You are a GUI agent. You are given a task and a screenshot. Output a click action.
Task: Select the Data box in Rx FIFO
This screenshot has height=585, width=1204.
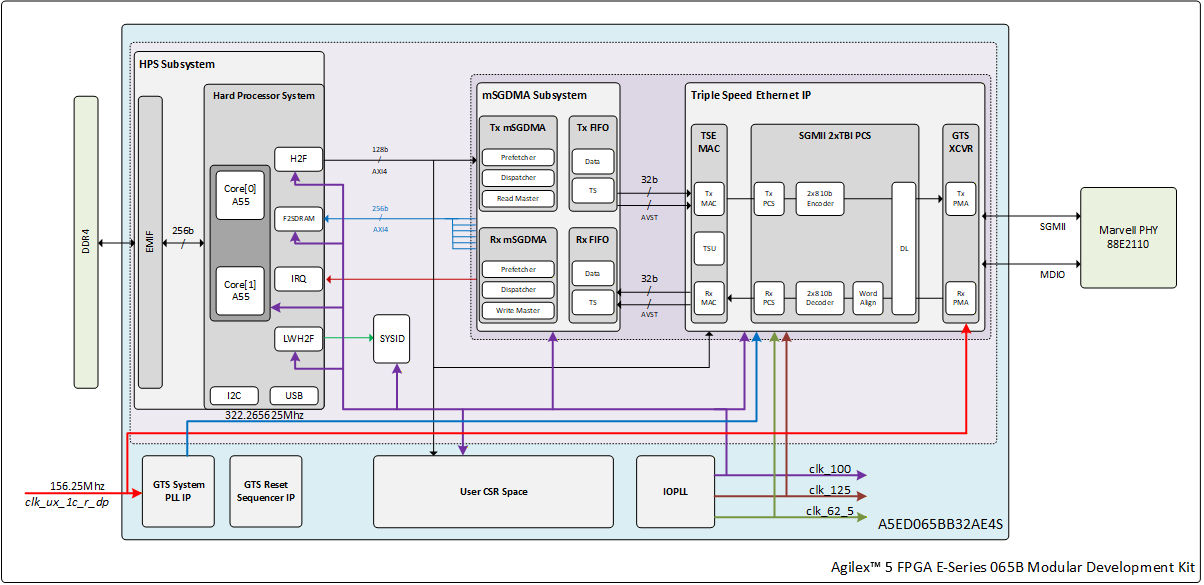(x=593, y=272)
